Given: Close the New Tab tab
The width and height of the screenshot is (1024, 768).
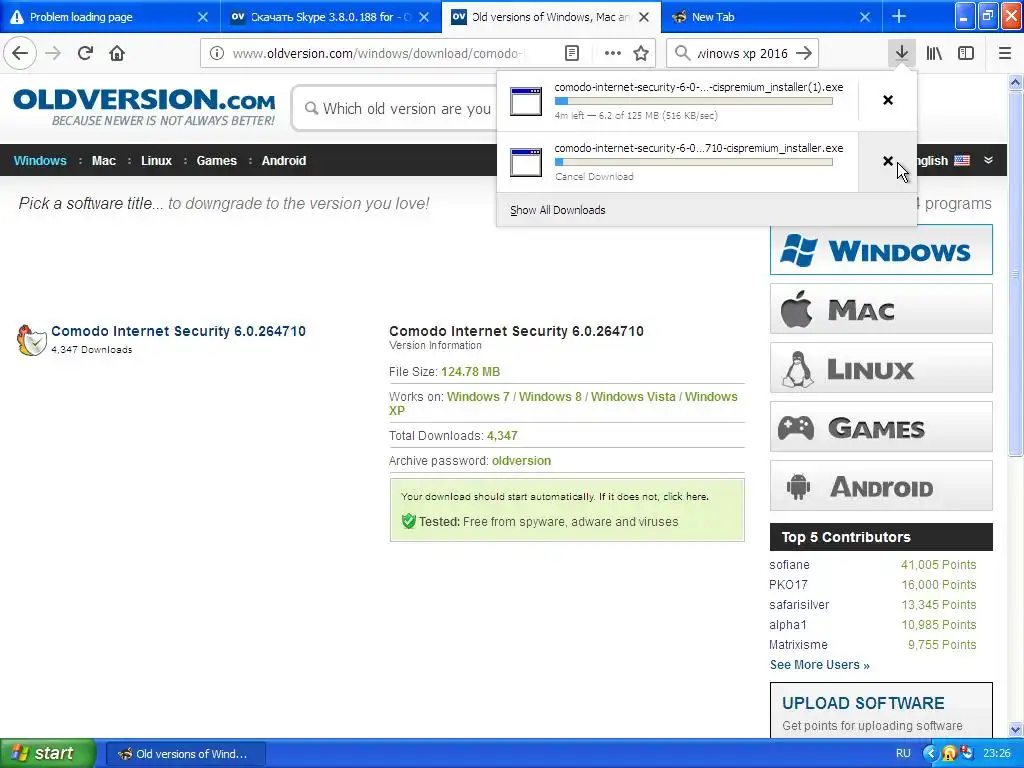Looking at the screenshot, I should [x=865, y=17].
